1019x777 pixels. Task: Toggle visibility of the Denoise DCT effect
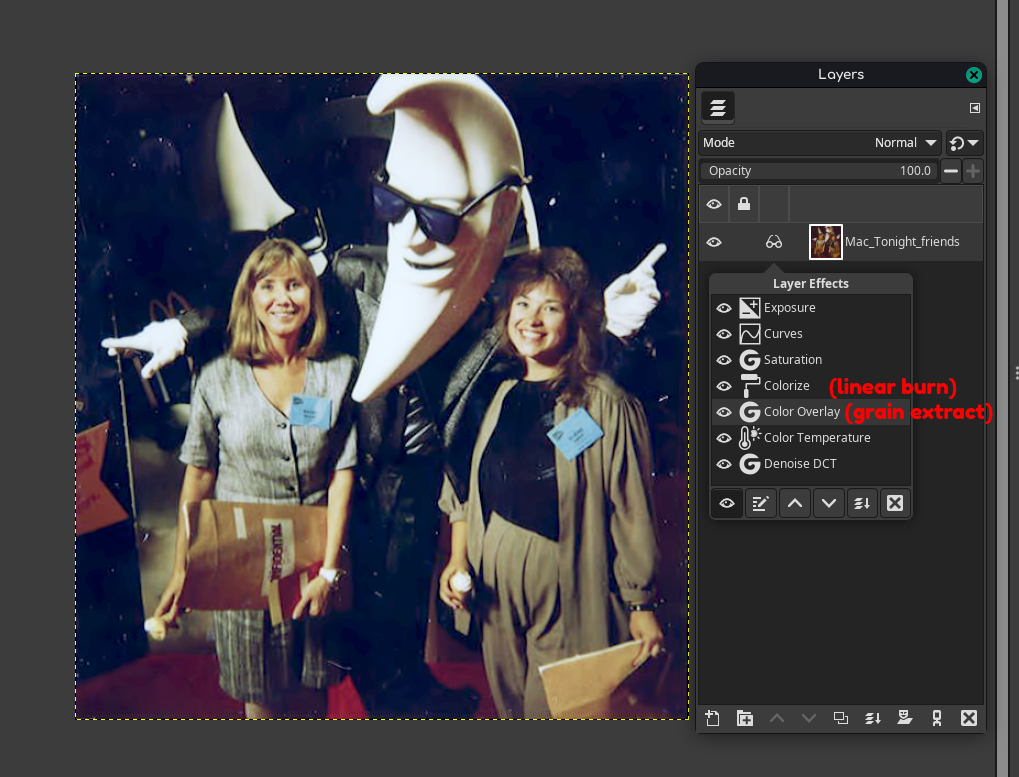tap(723, 464)
